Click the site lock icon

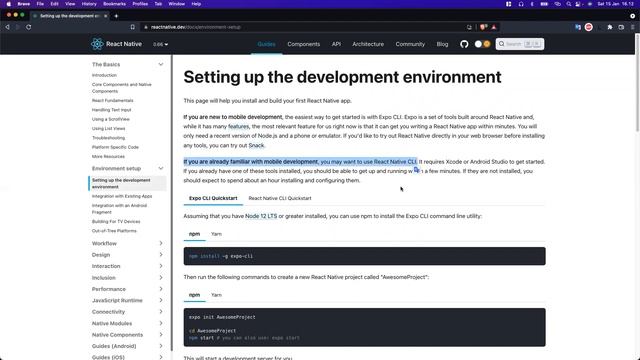(x=145, y=27)
